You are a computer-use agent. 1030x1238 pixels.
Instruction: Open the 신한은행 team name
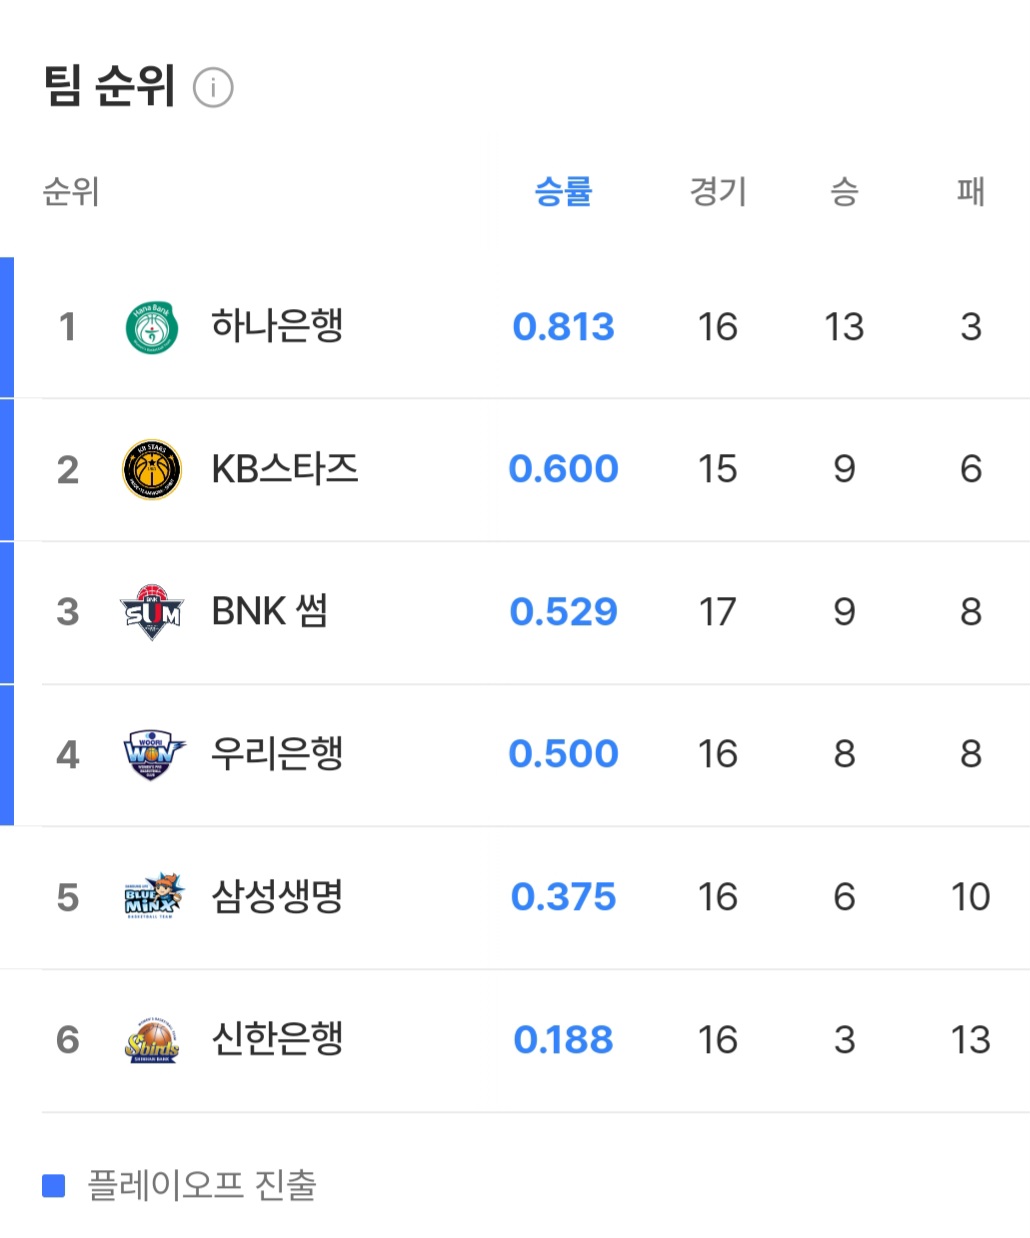tap(277, 1038)
